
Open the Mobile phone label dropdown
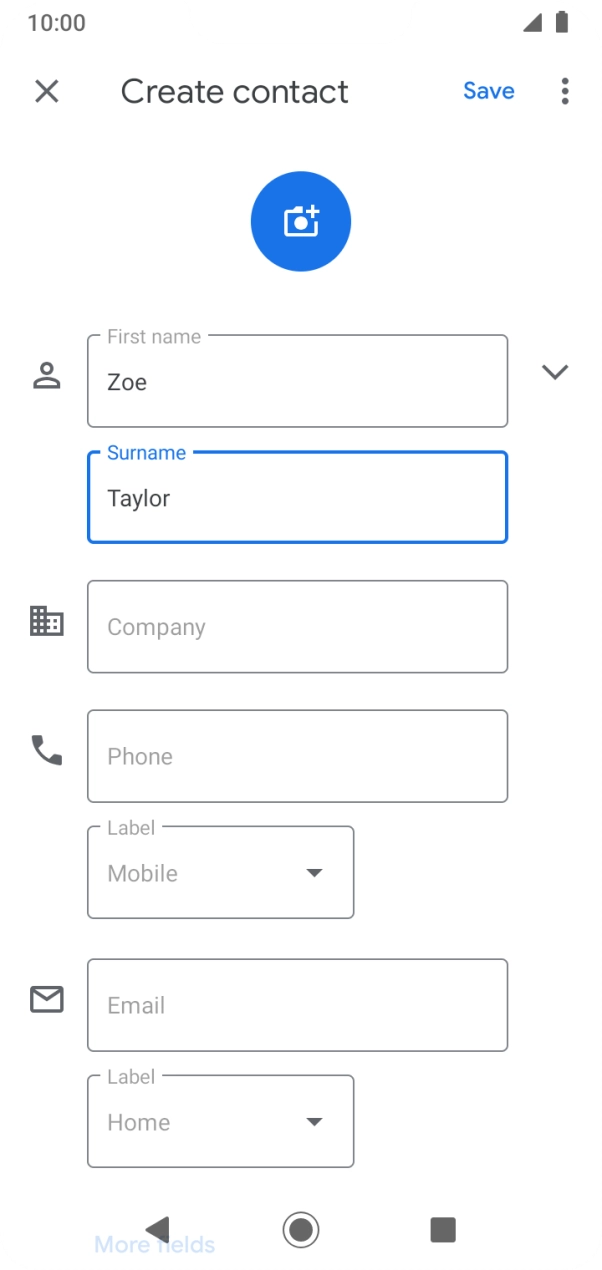[x=221, y=873]
